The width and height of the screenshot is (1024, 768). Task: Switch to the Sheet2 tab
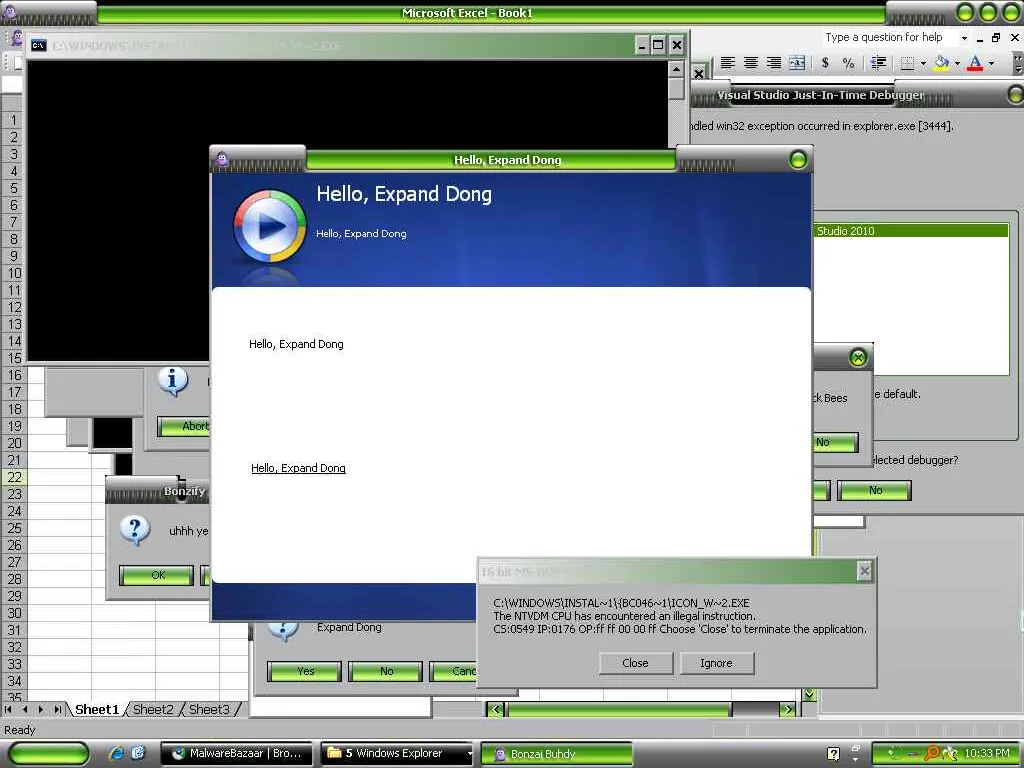pyautogui.click(x=153, y=709)
